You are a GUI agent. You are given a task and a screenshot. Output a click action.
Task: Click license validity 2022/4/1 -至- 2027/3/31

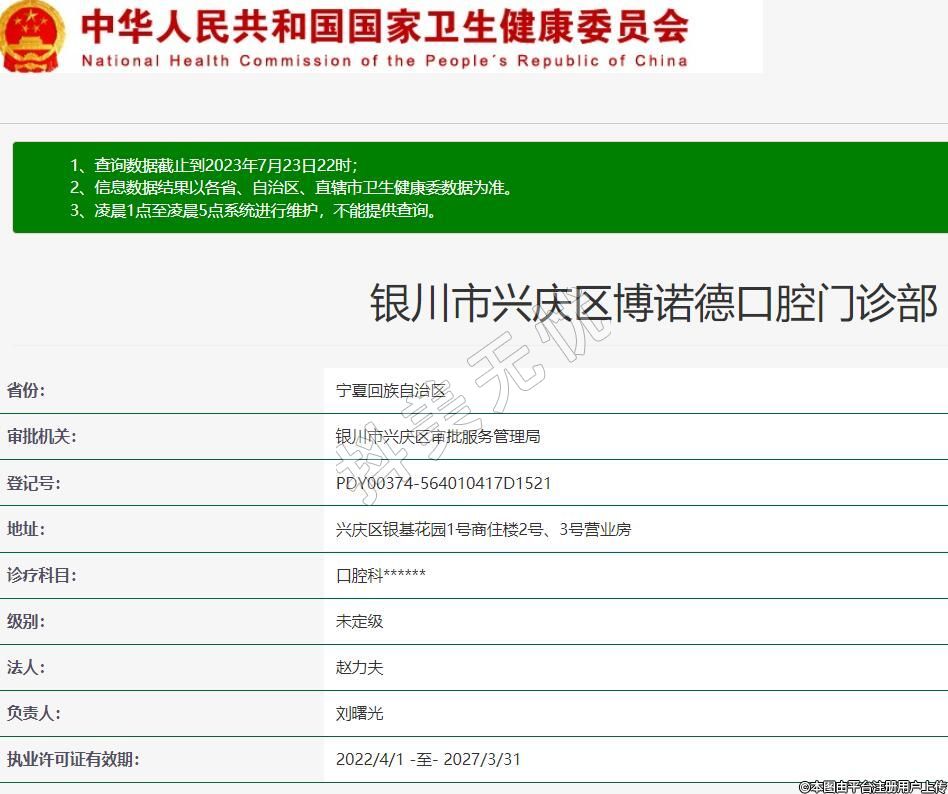coord(428,759)
